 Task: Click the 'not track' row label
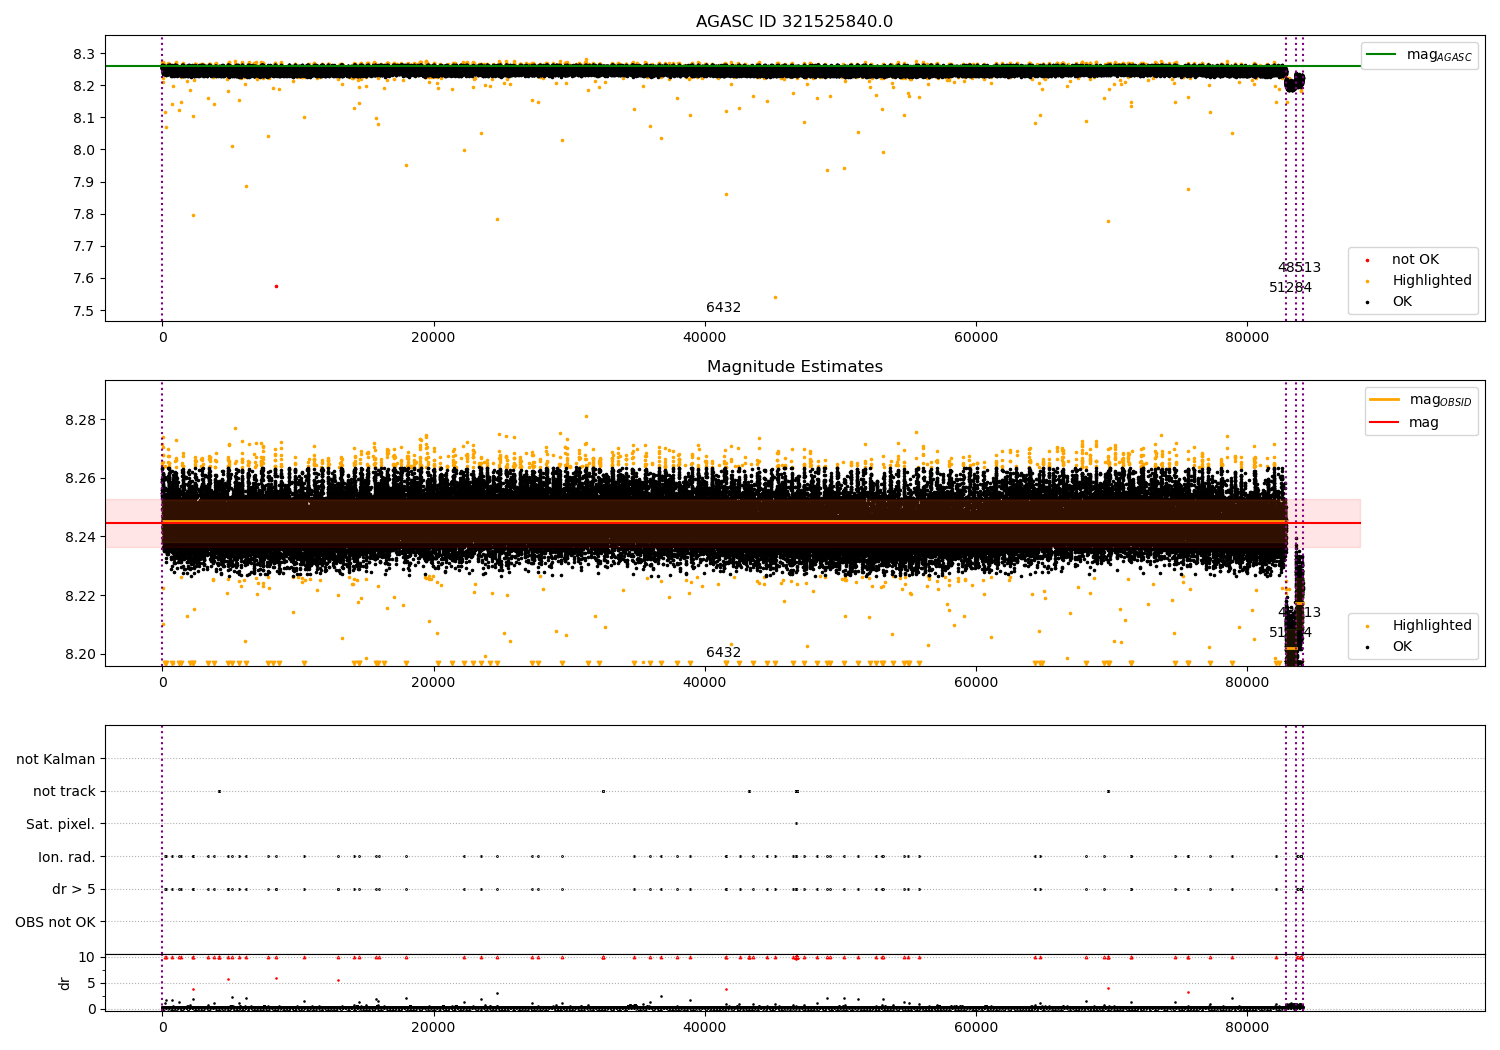coord(64,791)
